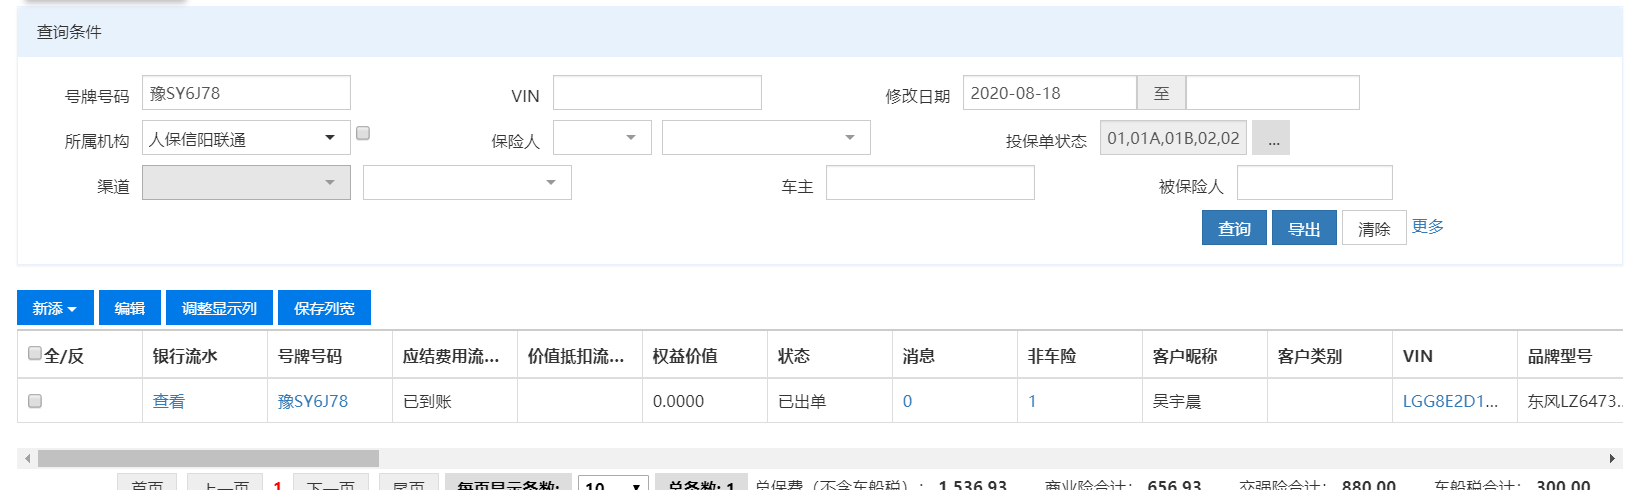Click the 客户类别 column header

(x=1330, y=355)
